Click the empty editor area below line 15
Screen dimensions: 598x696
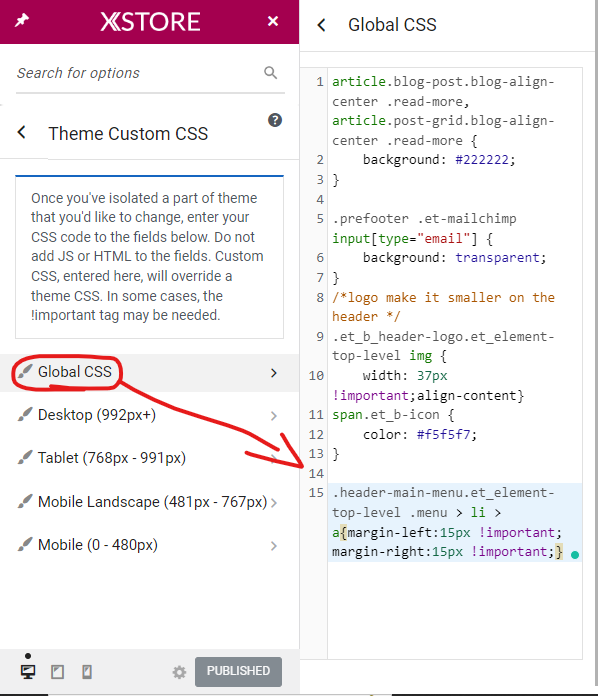(455, 610)
